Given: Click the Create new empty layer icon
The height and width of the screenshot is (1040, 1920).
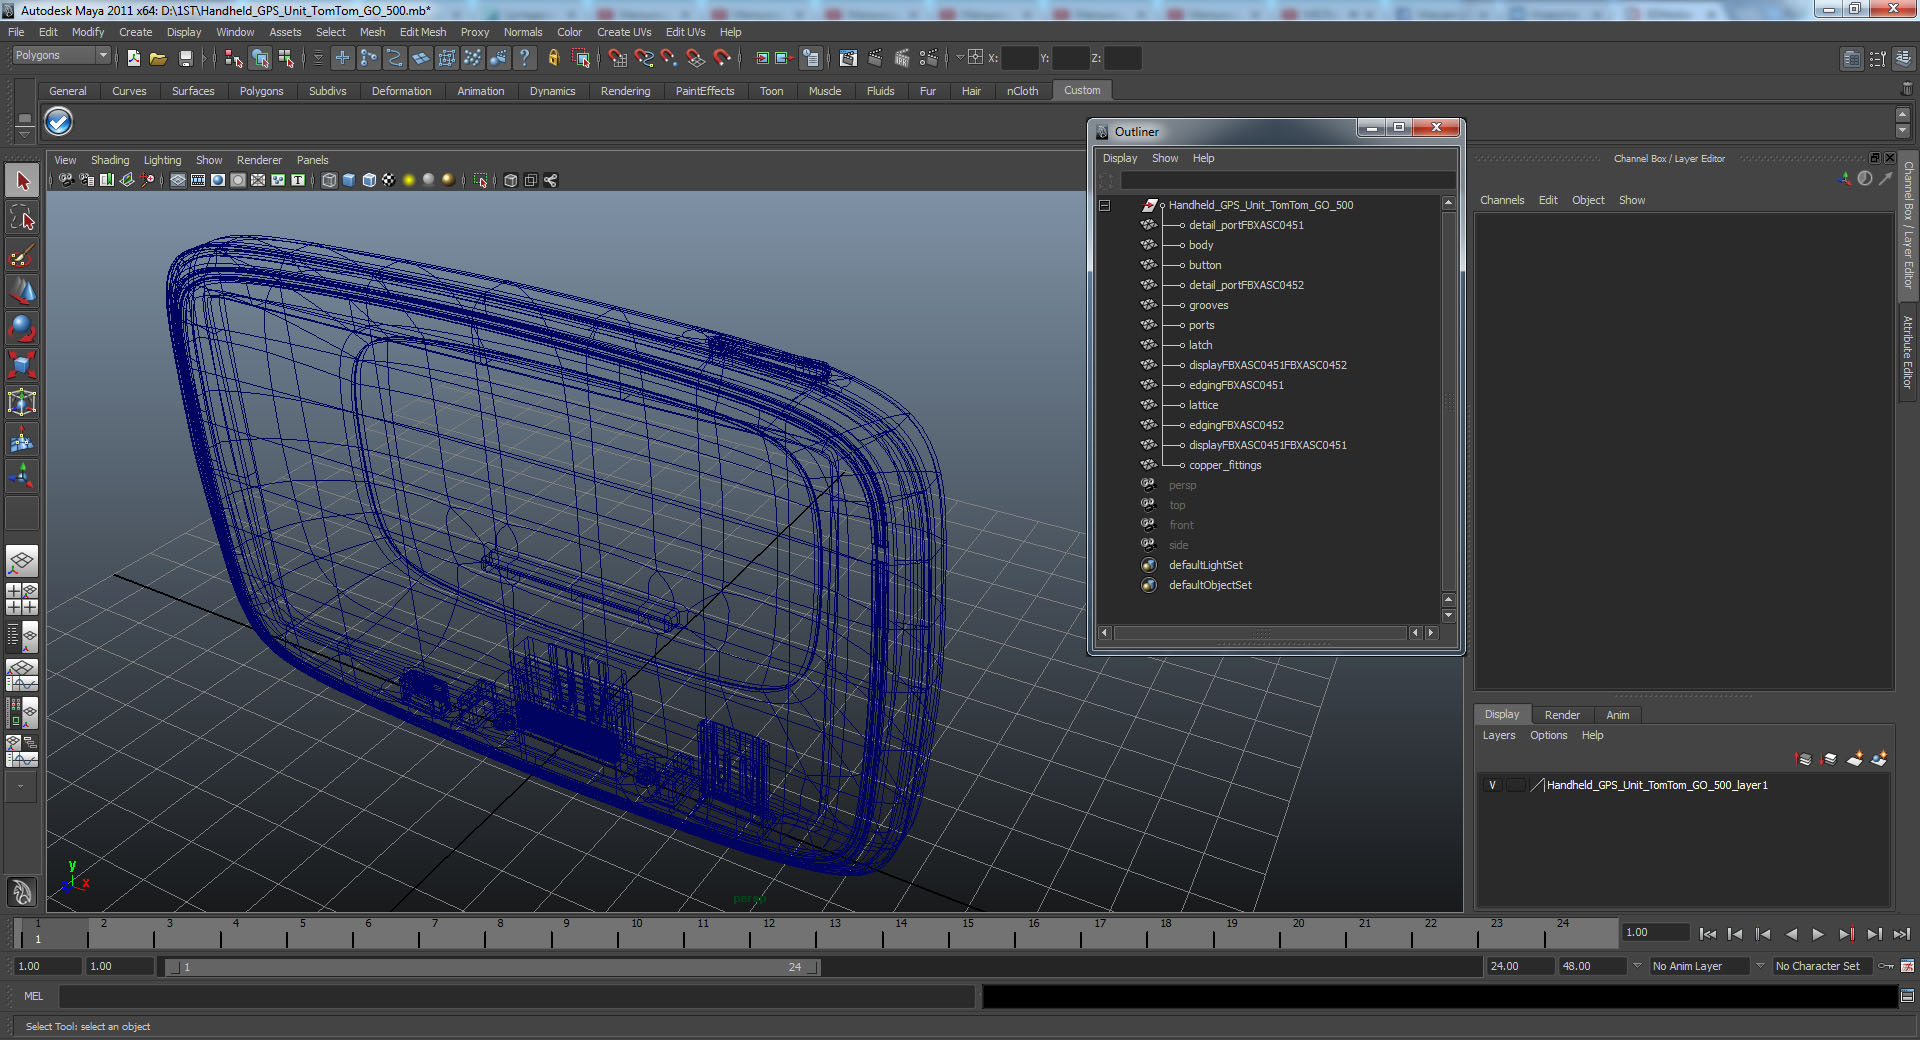Looking at the screenshot, I should 1855,759.
